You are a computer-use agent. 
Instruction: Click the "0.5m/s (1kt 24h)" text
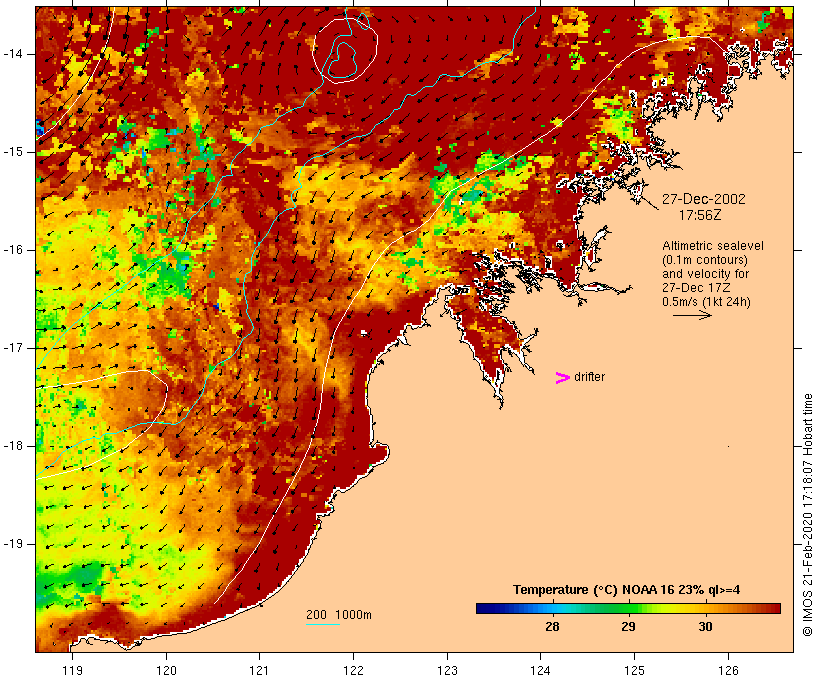(706, 302)
